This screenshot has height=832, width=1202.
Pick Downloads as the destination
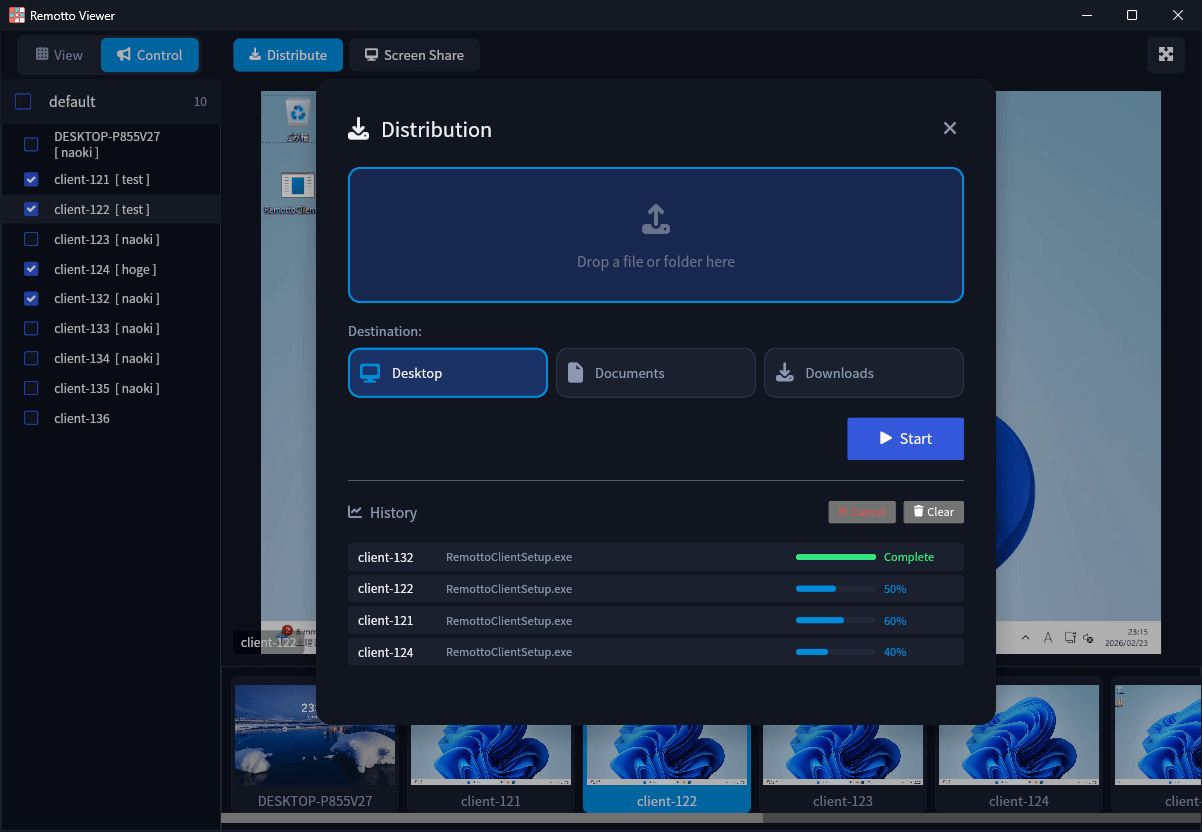(863, 373)
